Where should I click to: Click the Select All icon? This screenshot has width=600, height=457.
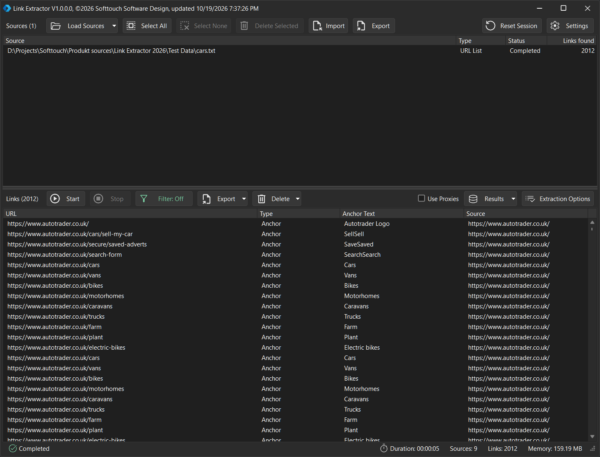[131, 26]
